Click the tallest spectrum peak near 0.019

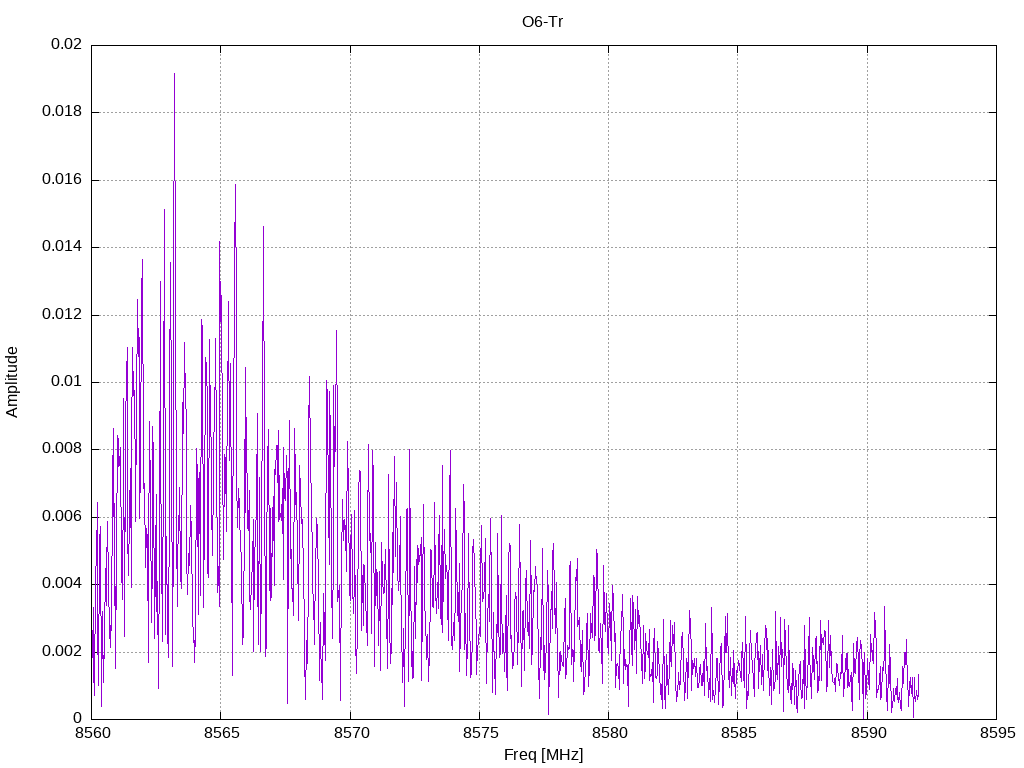pyautogui.click(x=174, y=74)
